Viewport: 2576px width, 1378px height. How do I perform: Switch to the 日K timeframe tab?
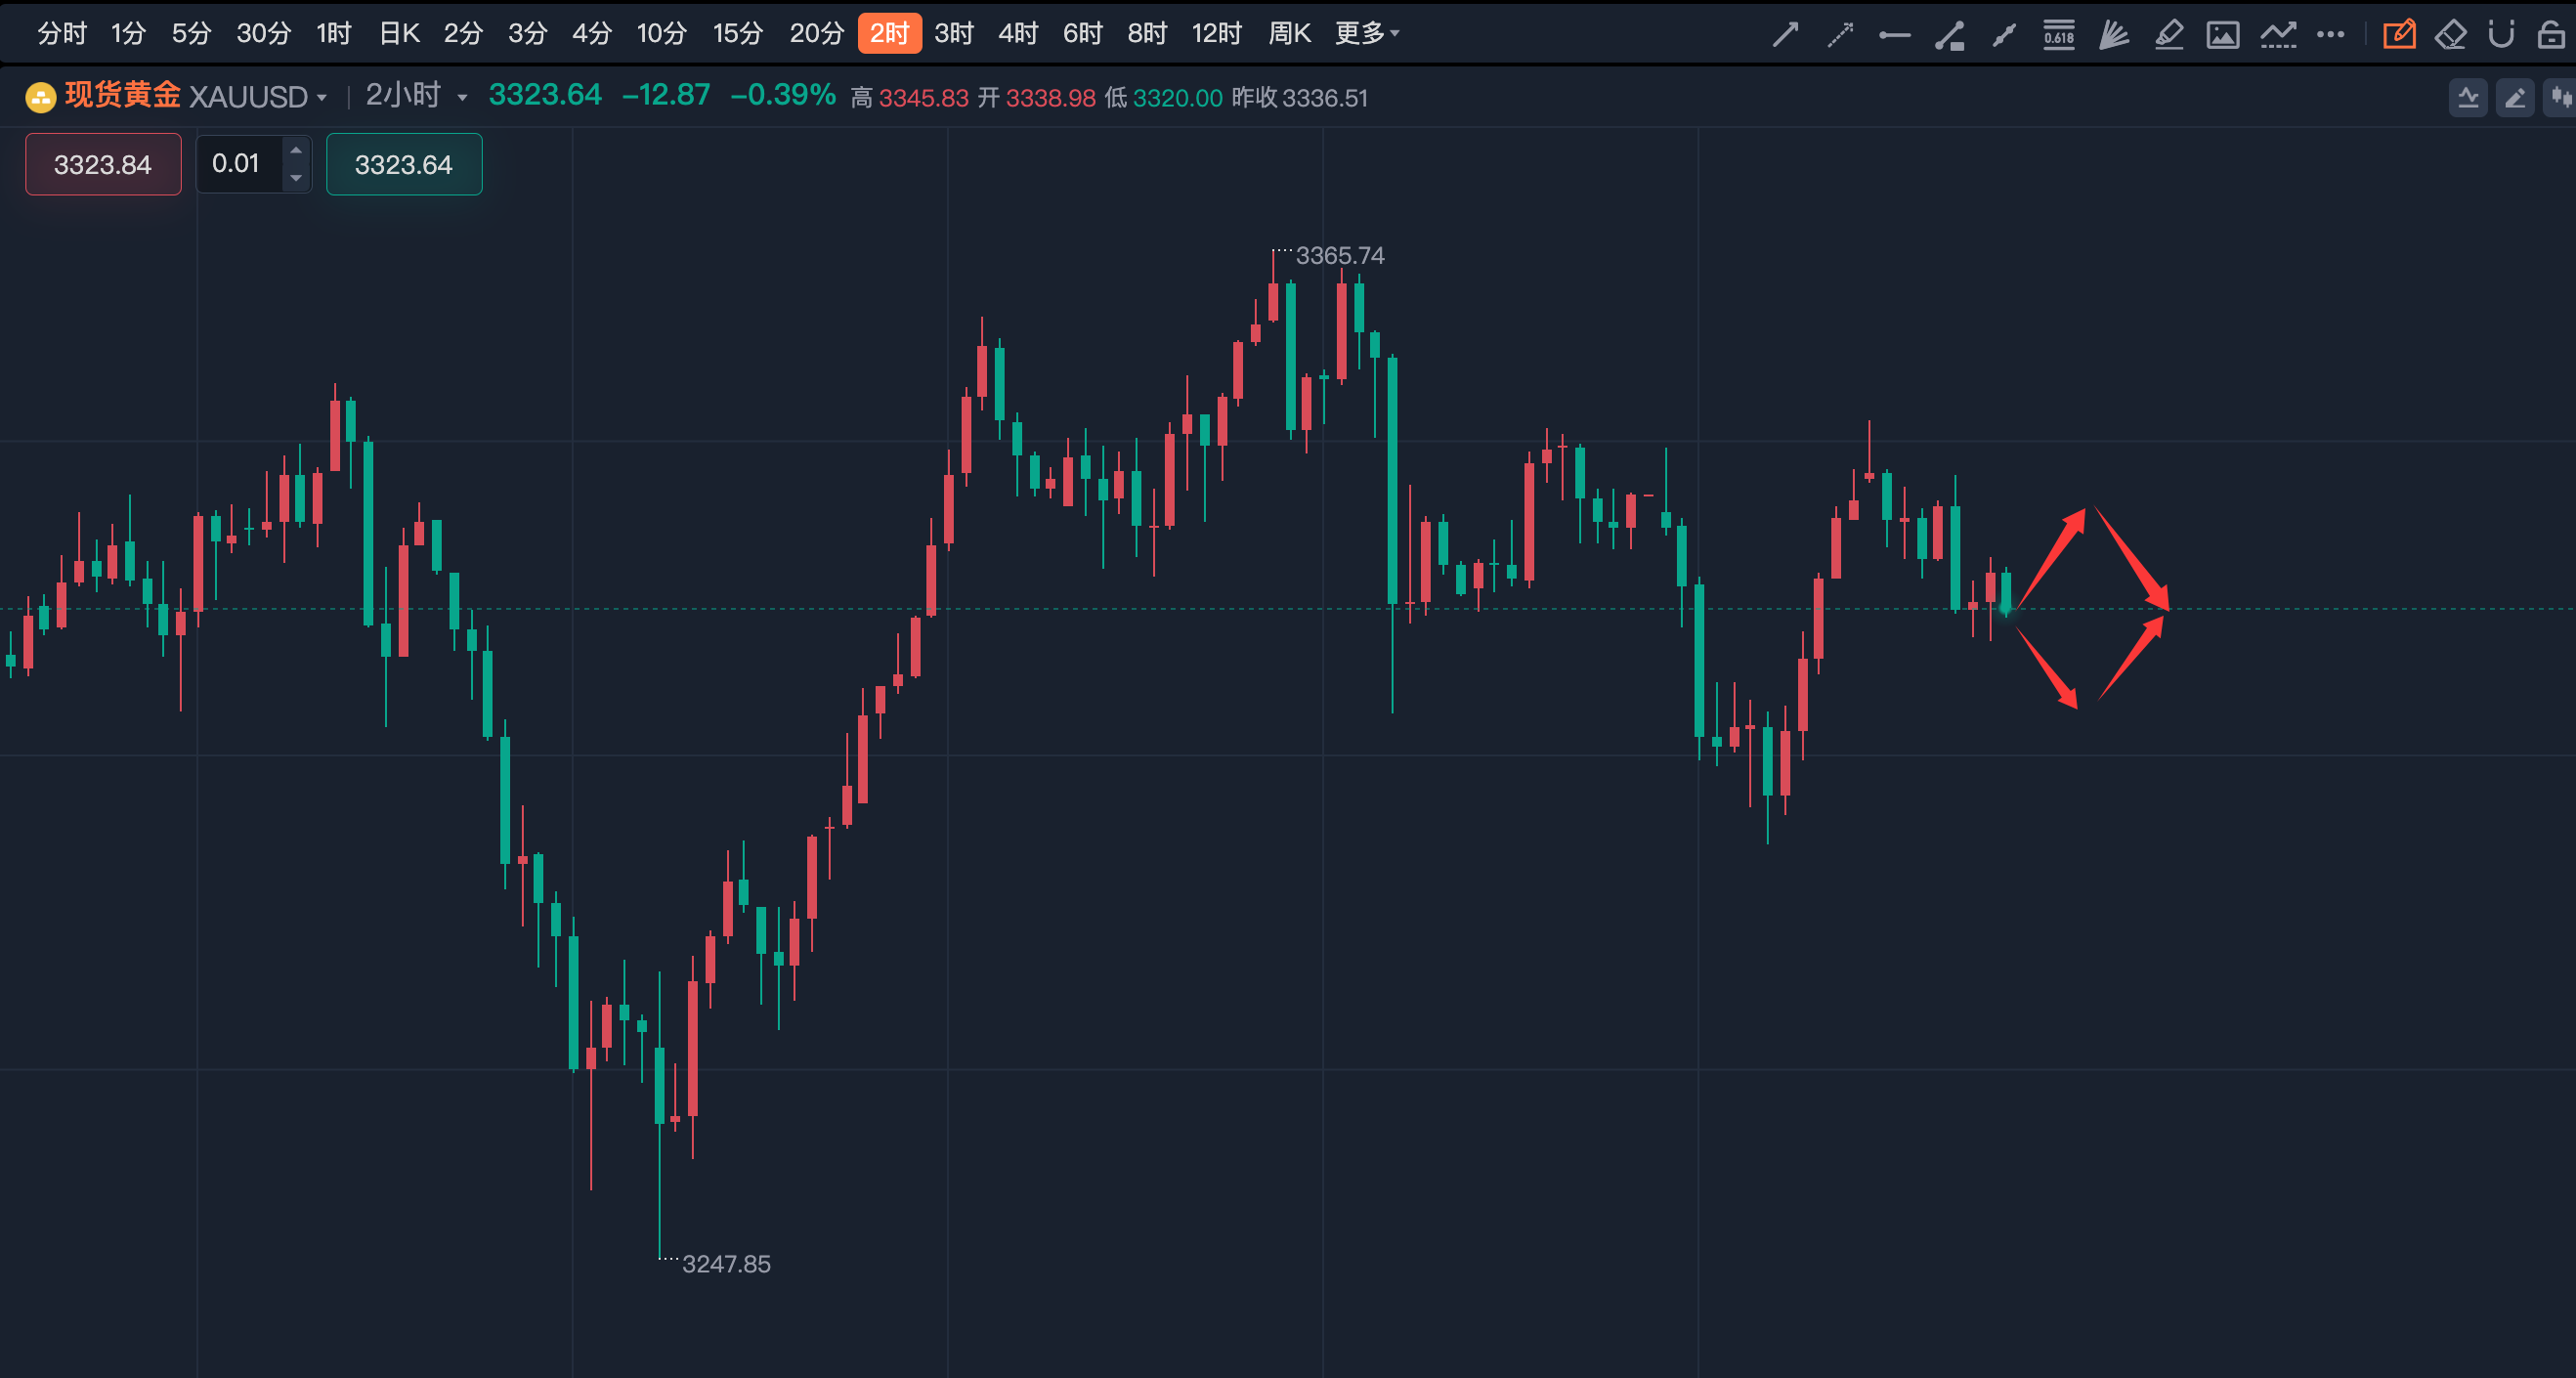pos(398,34)
